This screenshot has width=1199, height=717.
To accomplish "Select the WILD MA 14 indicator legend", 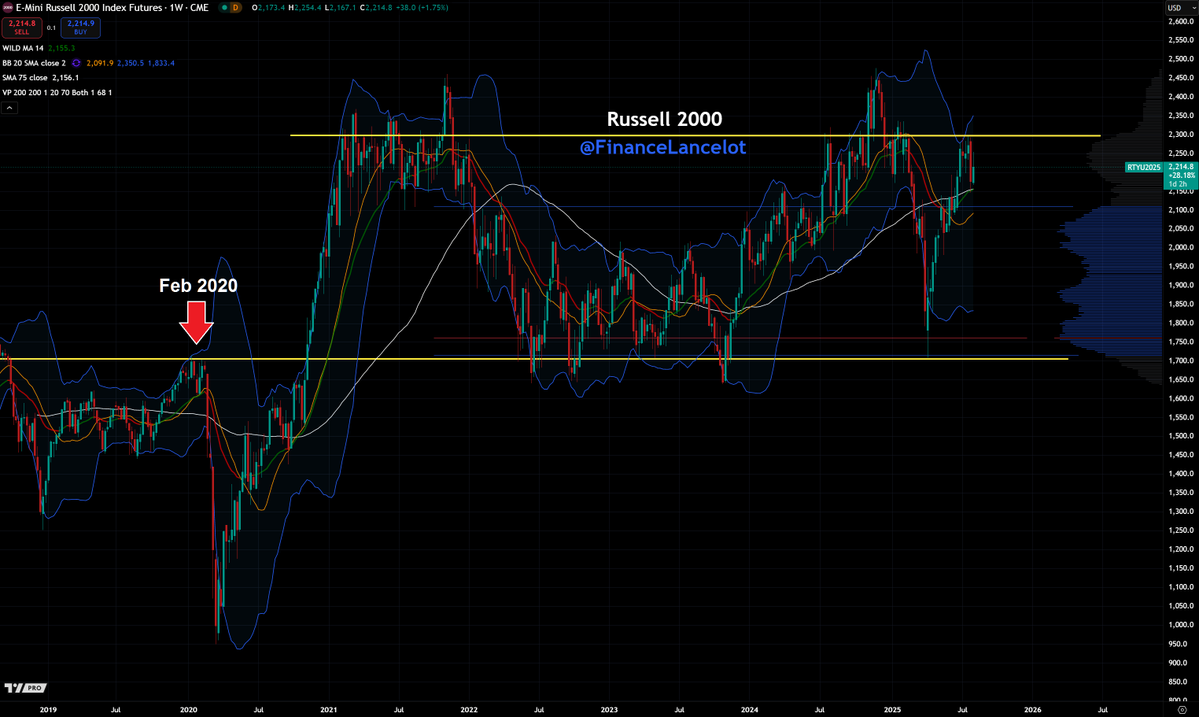I will [x=23, y=48].
